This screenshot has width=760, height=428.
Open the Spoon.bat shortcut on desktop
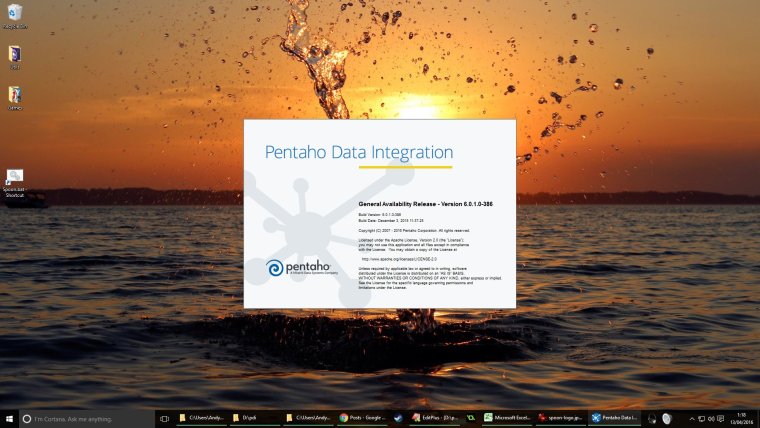[15, 180]
